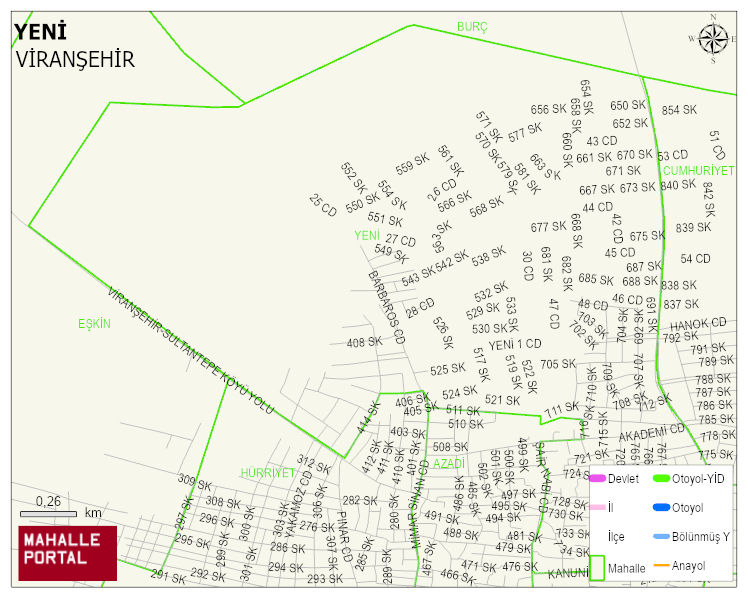This screenshot has width=748, height=598.
Task: Click the BARBAROS CD street label
Action: pyautogui.click(x=386, y=307)
